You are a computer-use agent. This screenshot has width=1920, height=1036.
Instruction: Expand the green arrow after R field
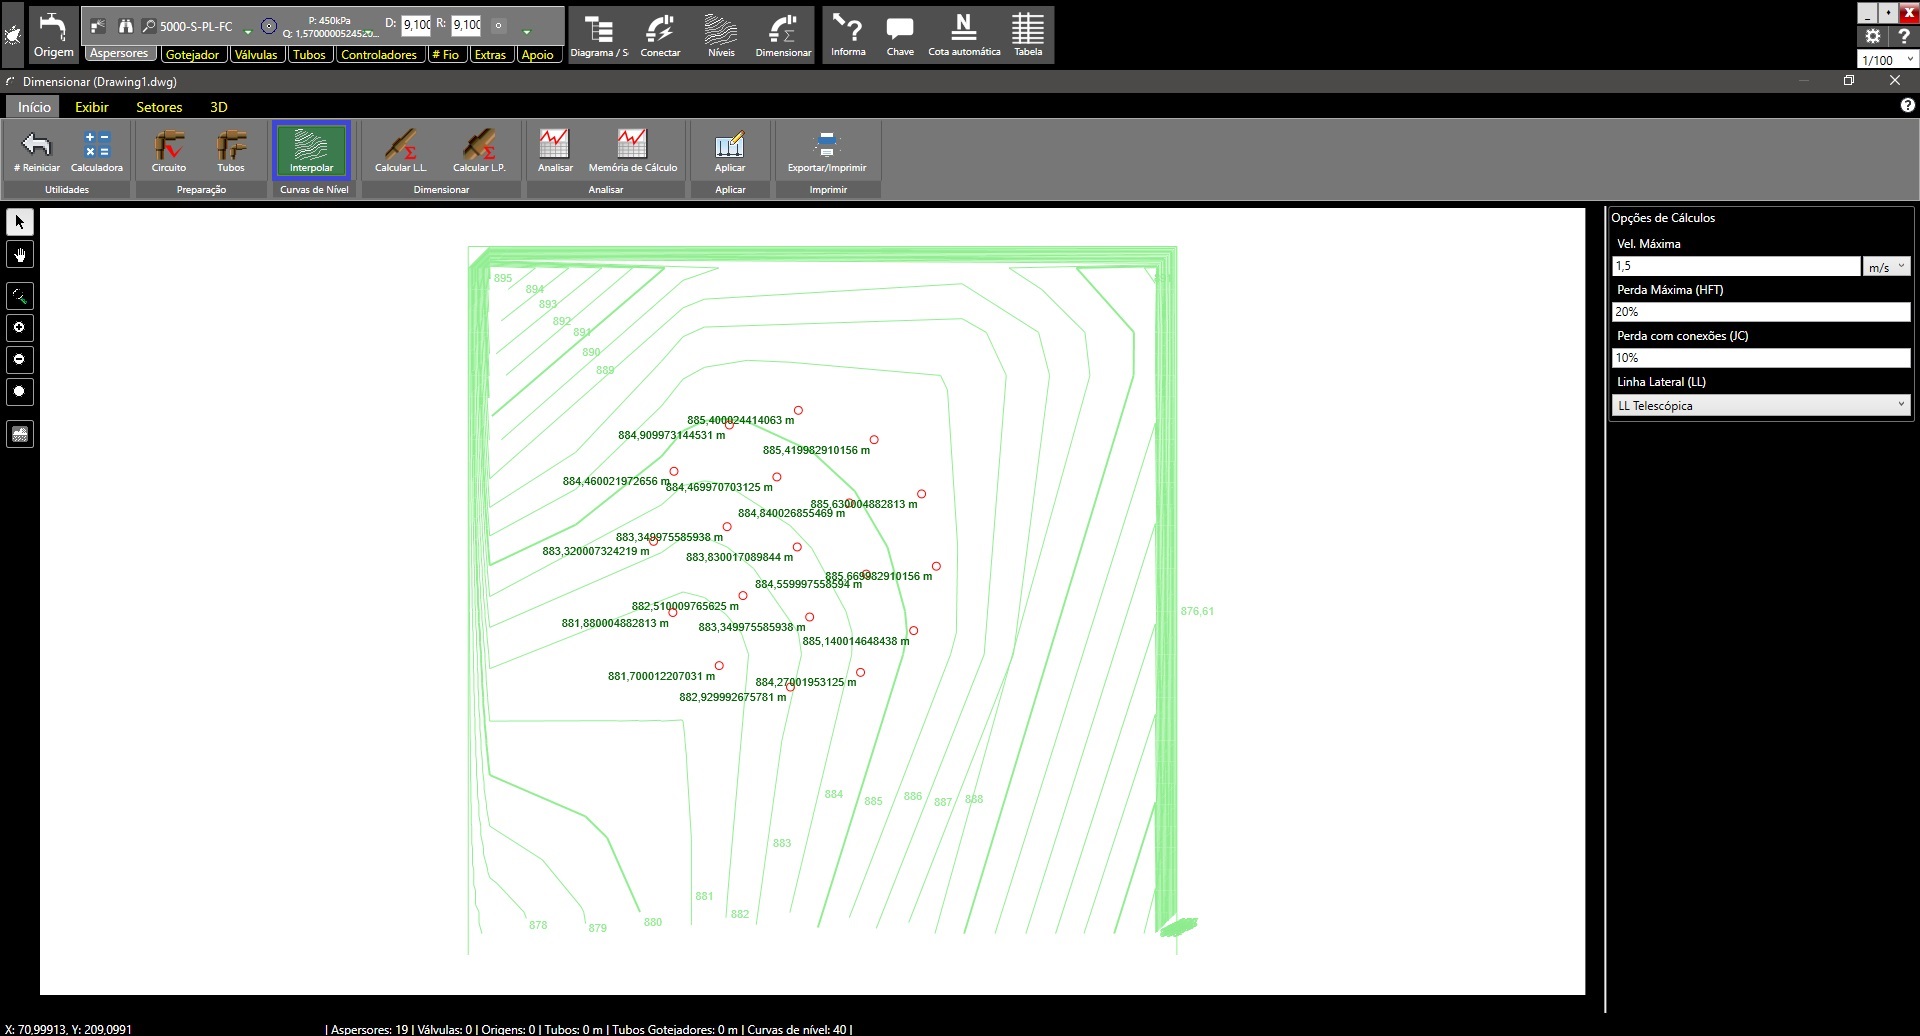[x=527, y=31]
